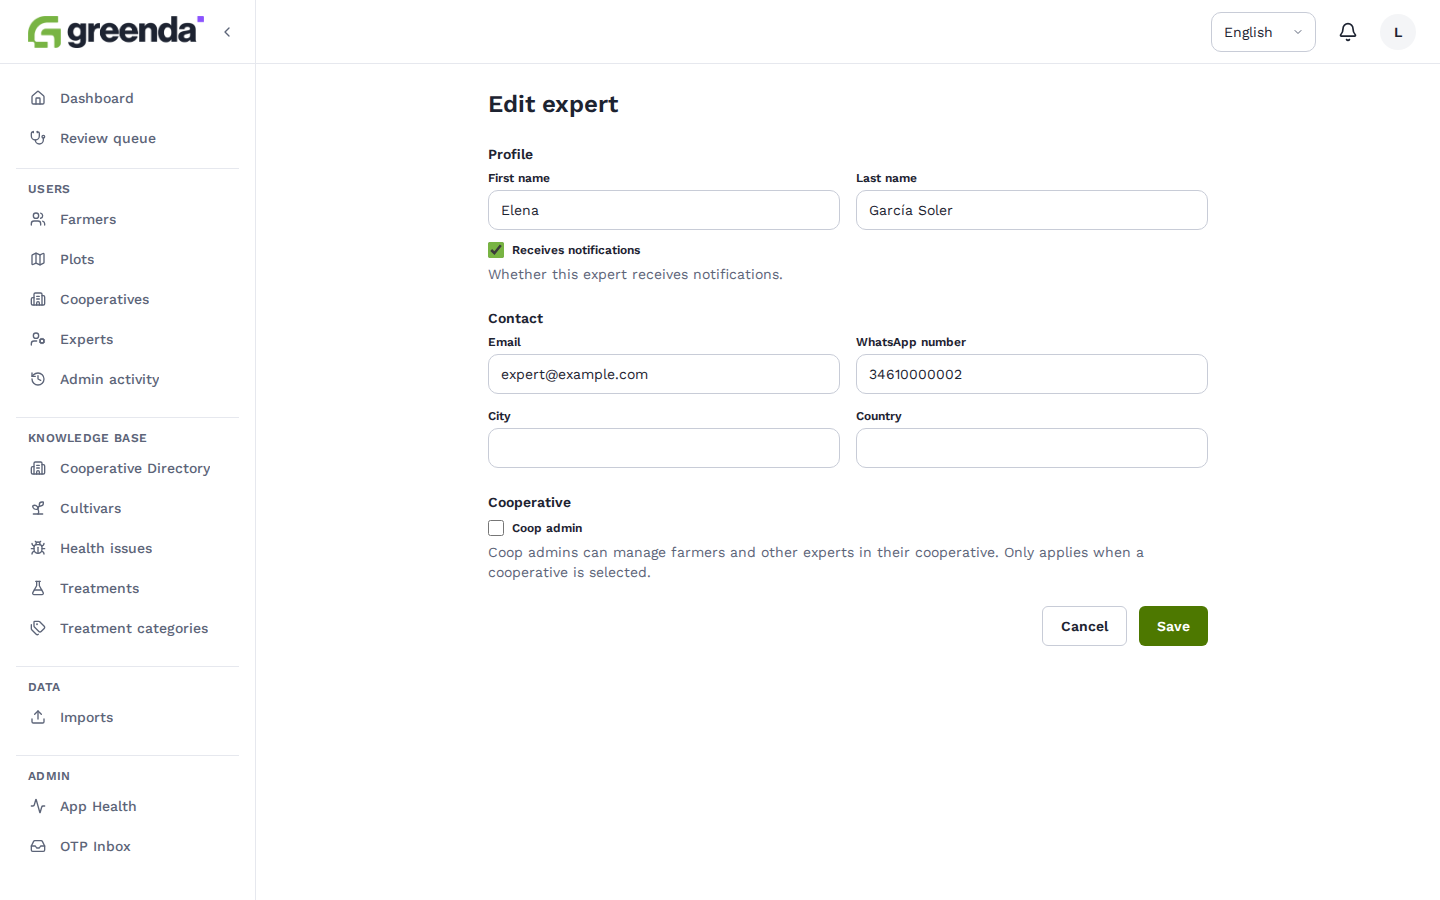1440x900 pixels.
Task: Uncheck Receives notifications checkbox
Action: (496, 250)
